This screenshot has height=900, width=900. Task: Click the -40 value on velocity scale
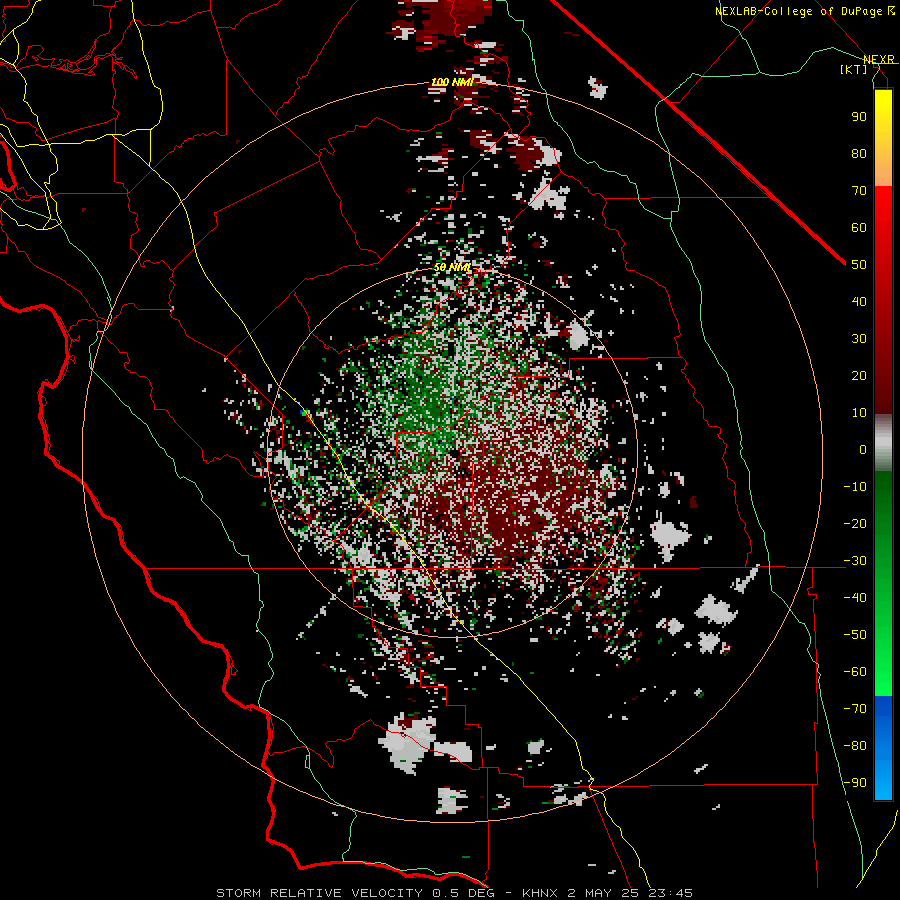point(855,598)
